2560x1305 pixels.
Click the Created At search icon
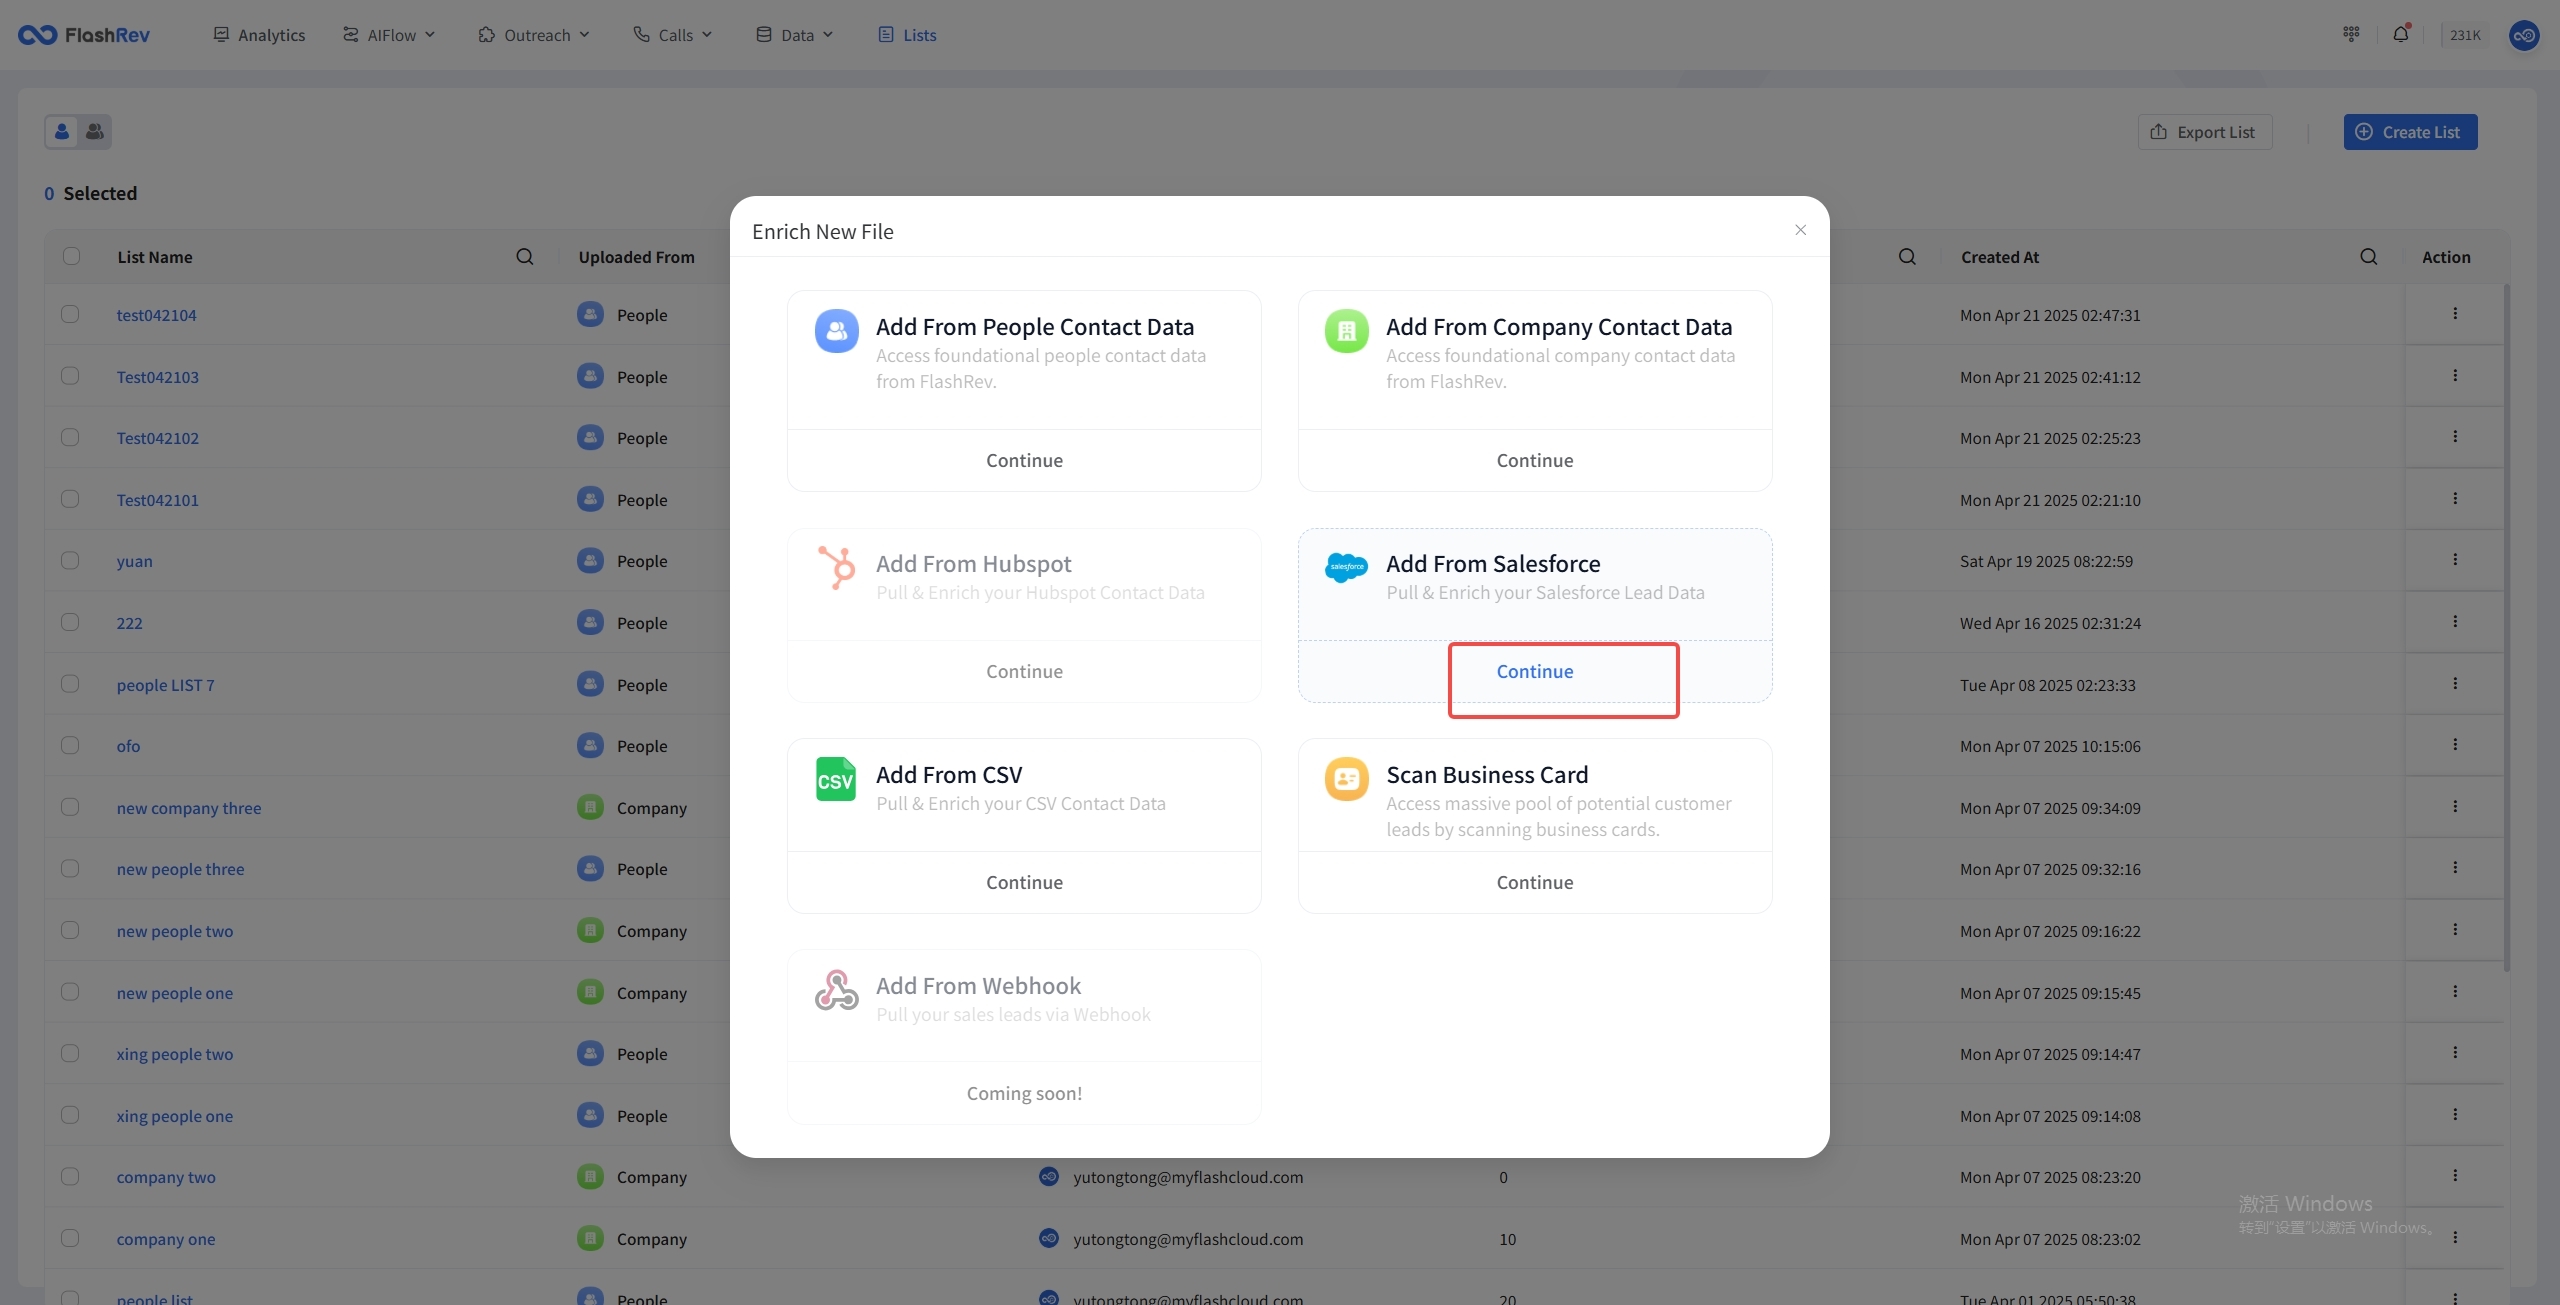pos(2368,257)
